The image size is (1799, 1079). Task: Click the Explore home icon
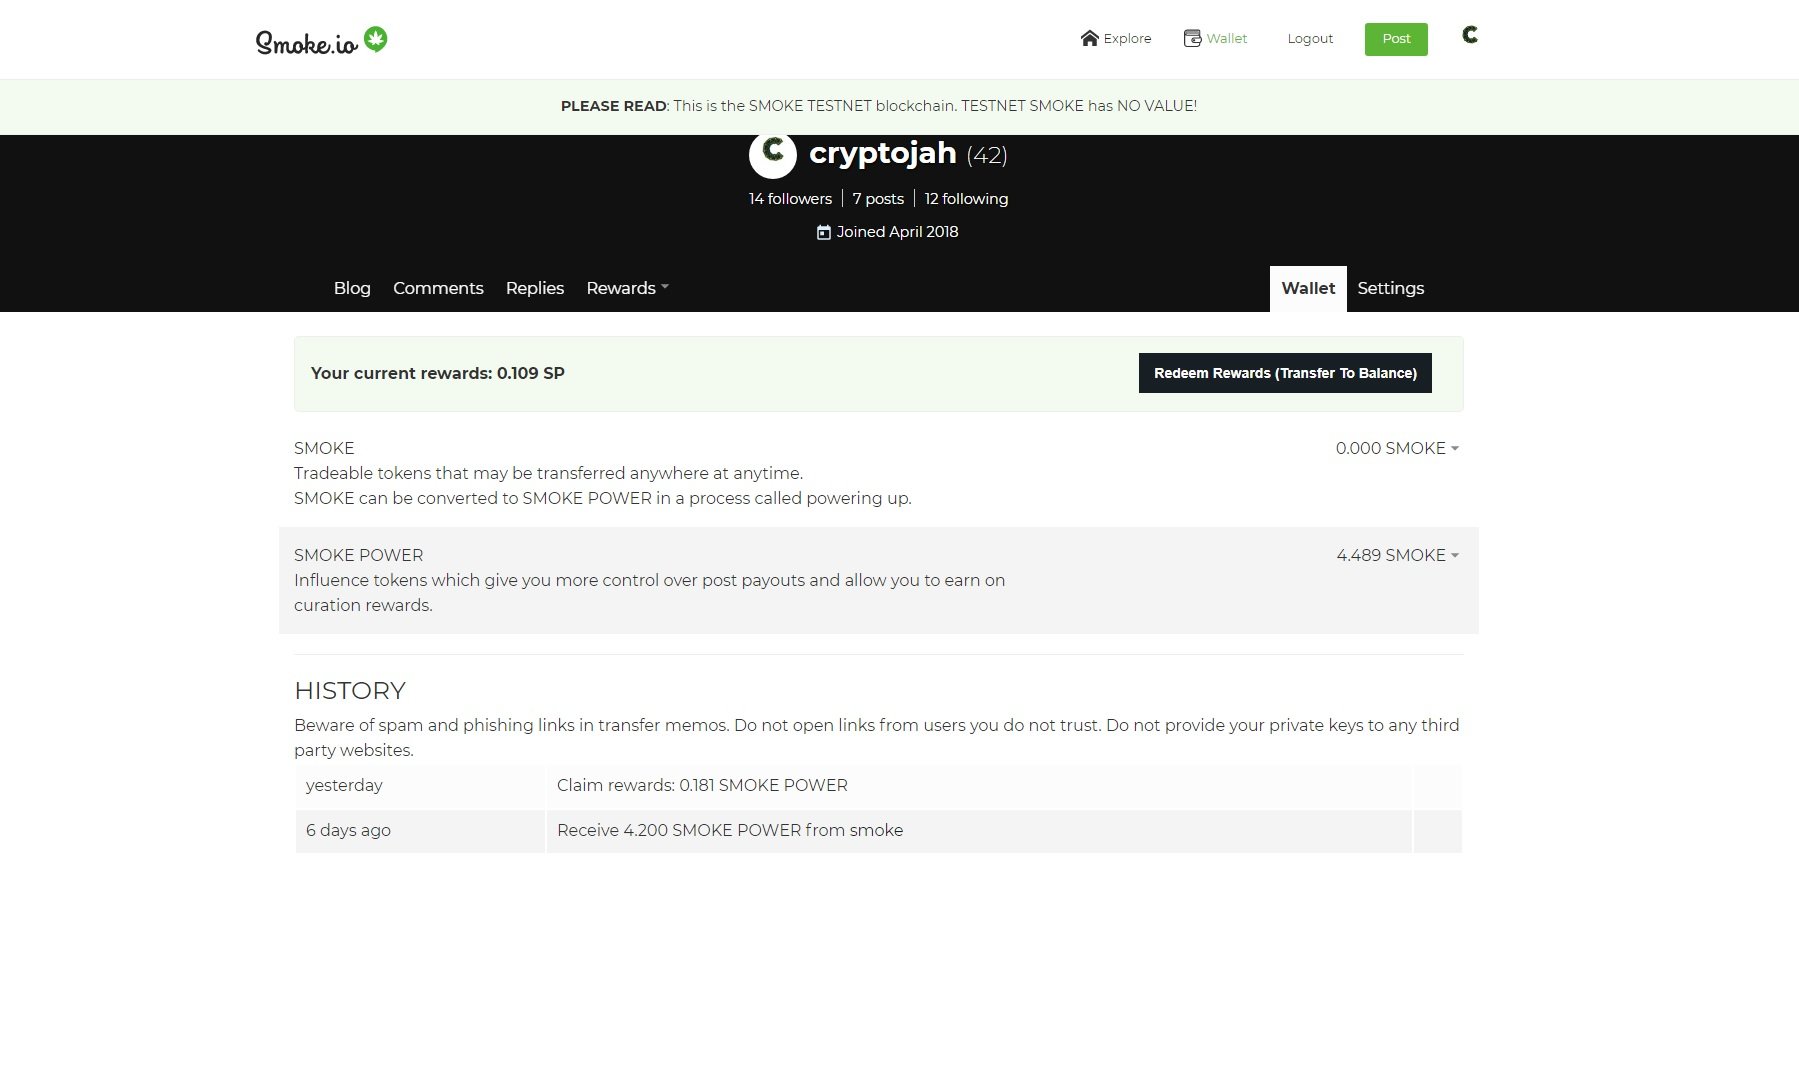point(1089,38)
